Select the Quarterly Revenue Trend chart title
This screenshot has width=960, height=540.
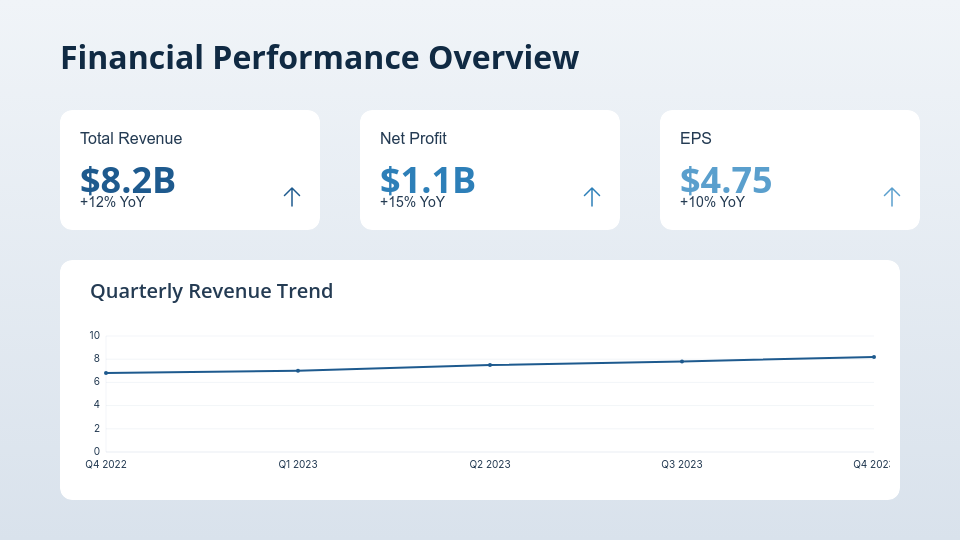[211, 291]
